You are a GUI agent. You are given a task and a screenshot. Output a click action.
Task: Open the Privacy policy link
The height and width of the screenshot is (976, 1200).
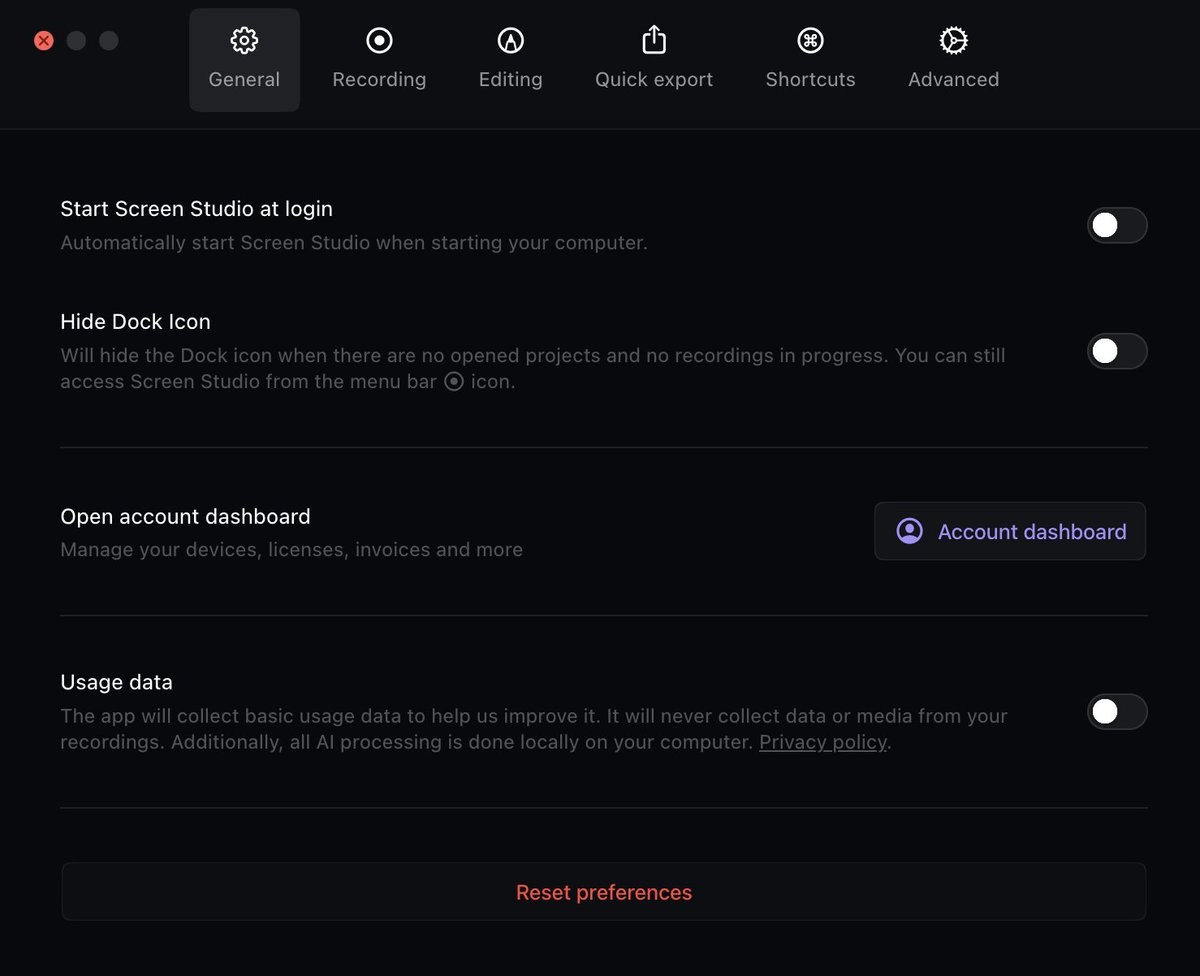point(823,742)
